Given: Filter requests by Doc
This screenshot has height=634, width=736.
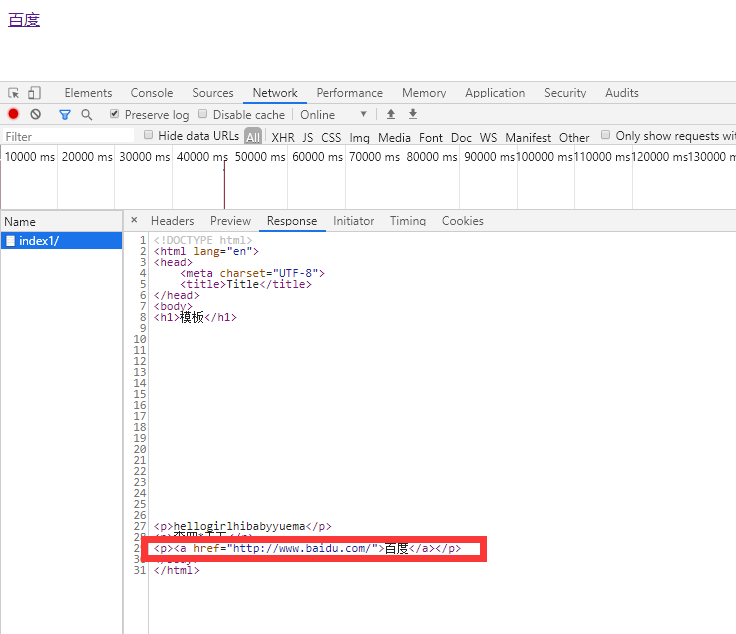Looking at the screenshot, I should 461,137.
